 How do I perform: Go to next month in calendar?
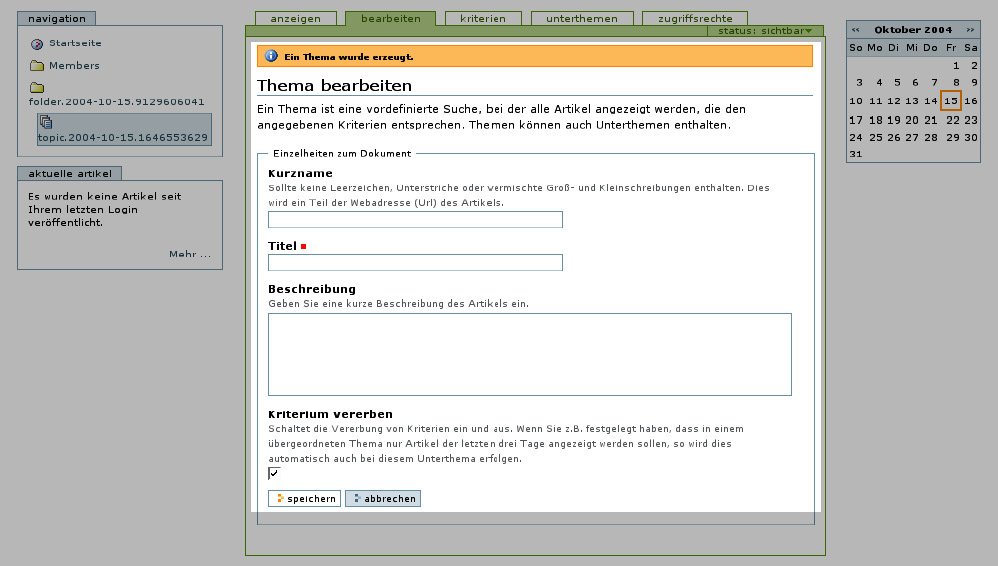[x=970, y=30]
